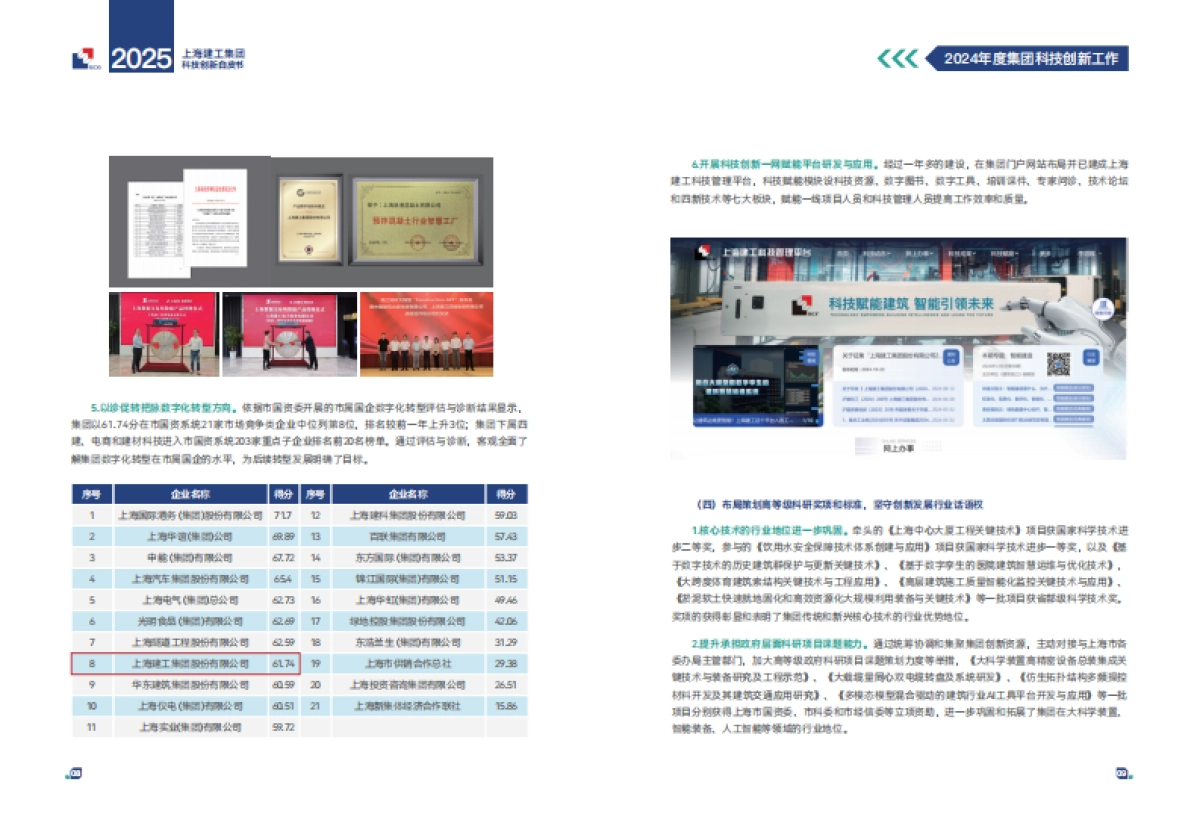Select 科技成果 in the website navigation
The width and height of the screenshot is (1200, 814).
click(x=962, y=253)
